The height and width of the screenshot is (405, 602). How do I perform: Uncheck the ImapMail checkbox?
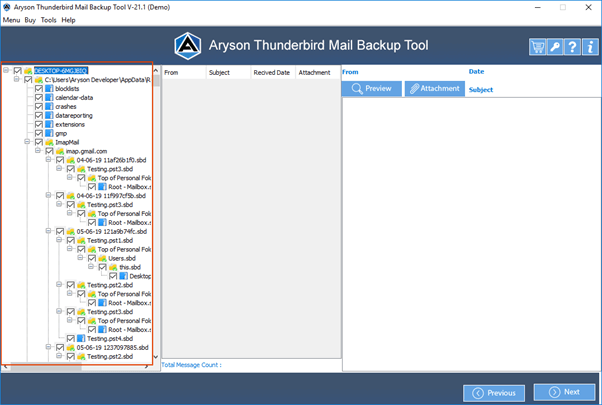(39, 142)
